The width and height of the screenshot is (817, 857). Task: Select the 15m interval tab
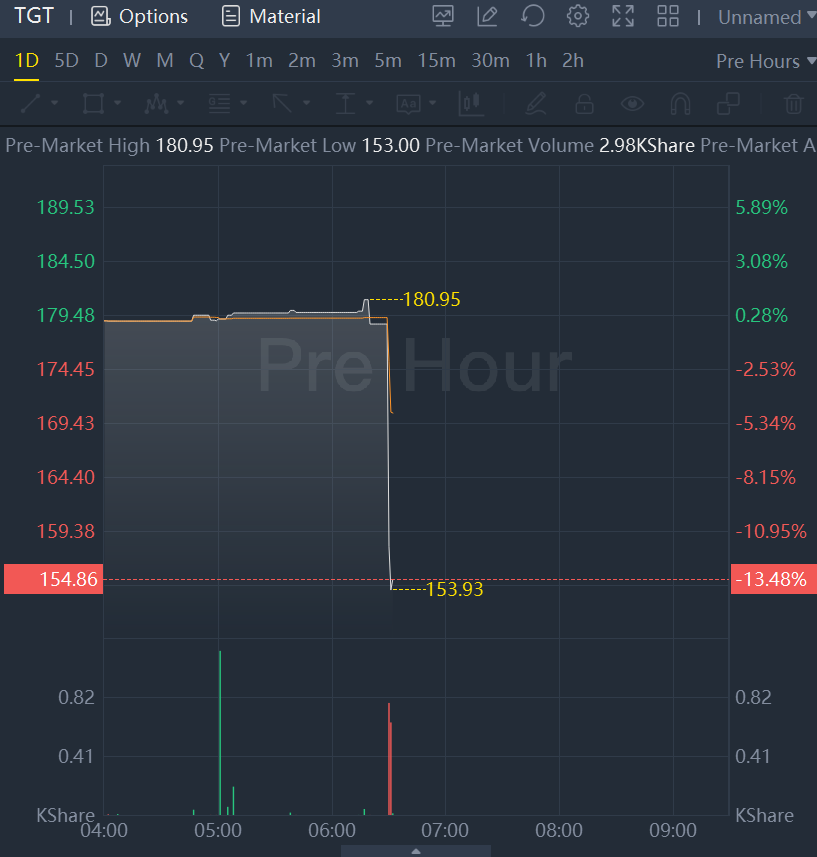click(436, 61)
